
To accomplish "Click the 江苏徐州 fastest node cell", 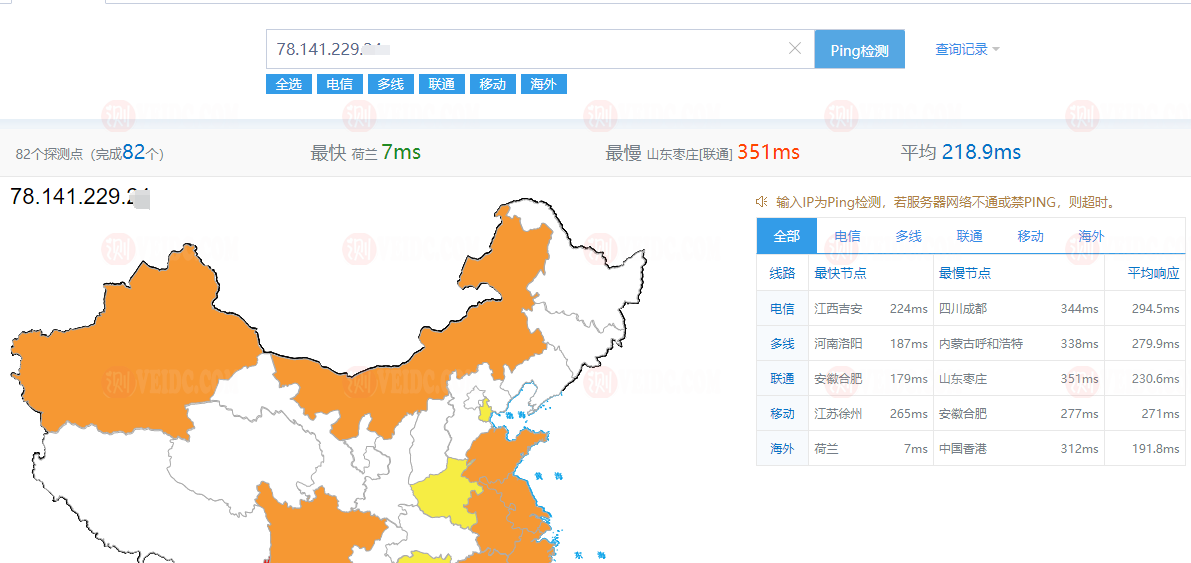I will (838, 413).
